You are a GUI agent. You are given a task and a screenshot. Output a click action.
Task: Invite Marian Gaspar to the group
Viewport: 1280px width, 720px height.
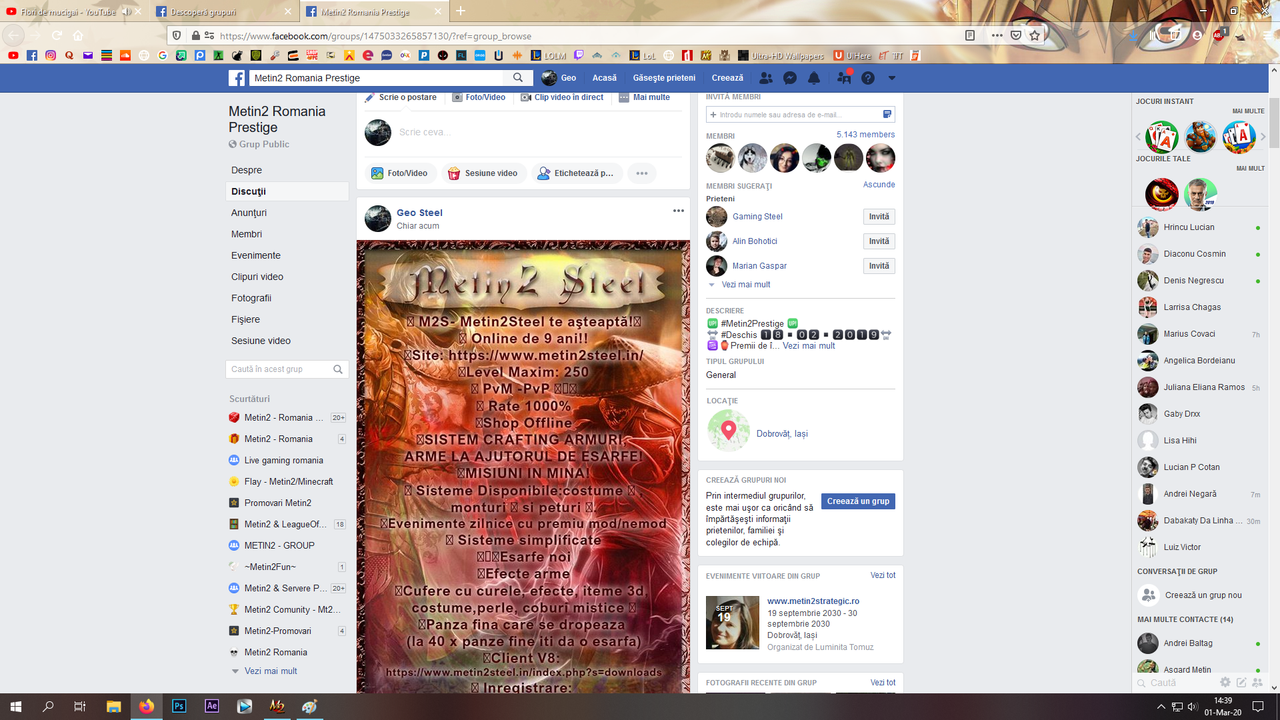click(879, 266)
